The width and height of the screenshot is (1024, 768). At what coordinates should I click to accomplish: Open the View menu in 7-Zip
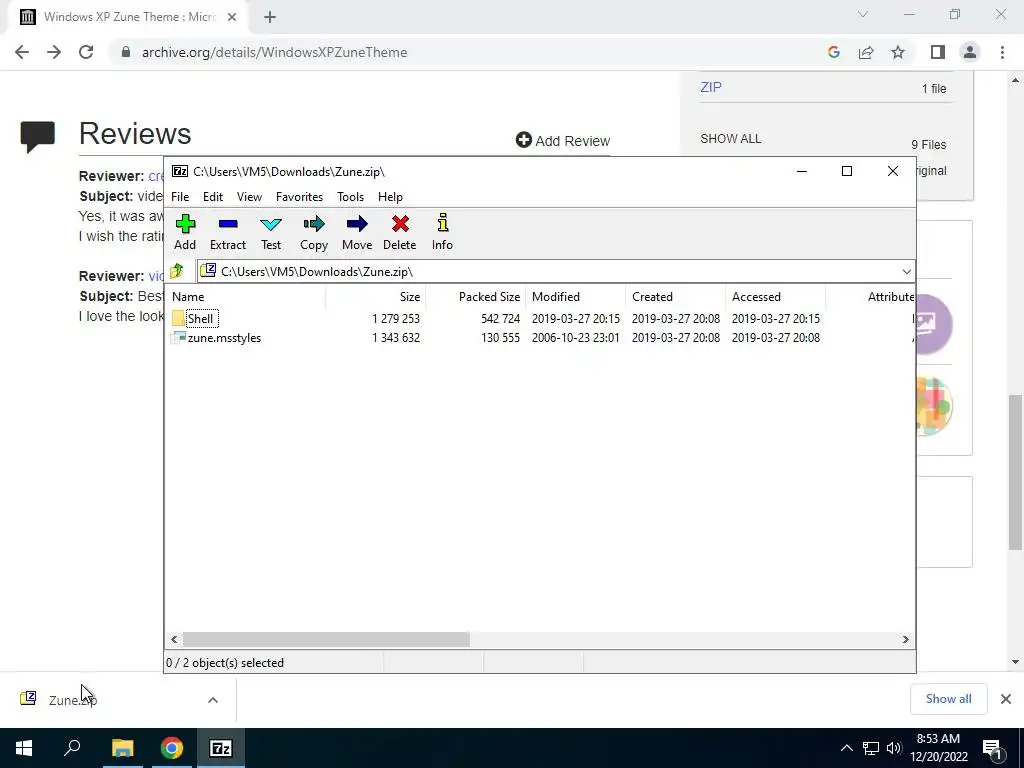(x=249, y=197)
